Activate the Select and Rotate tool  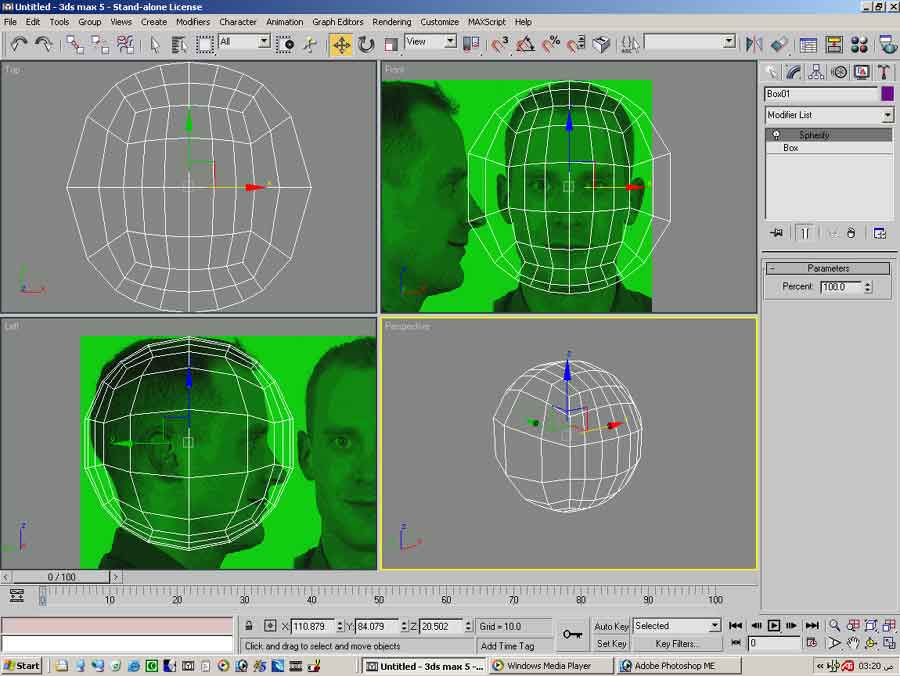click(366, 44)
